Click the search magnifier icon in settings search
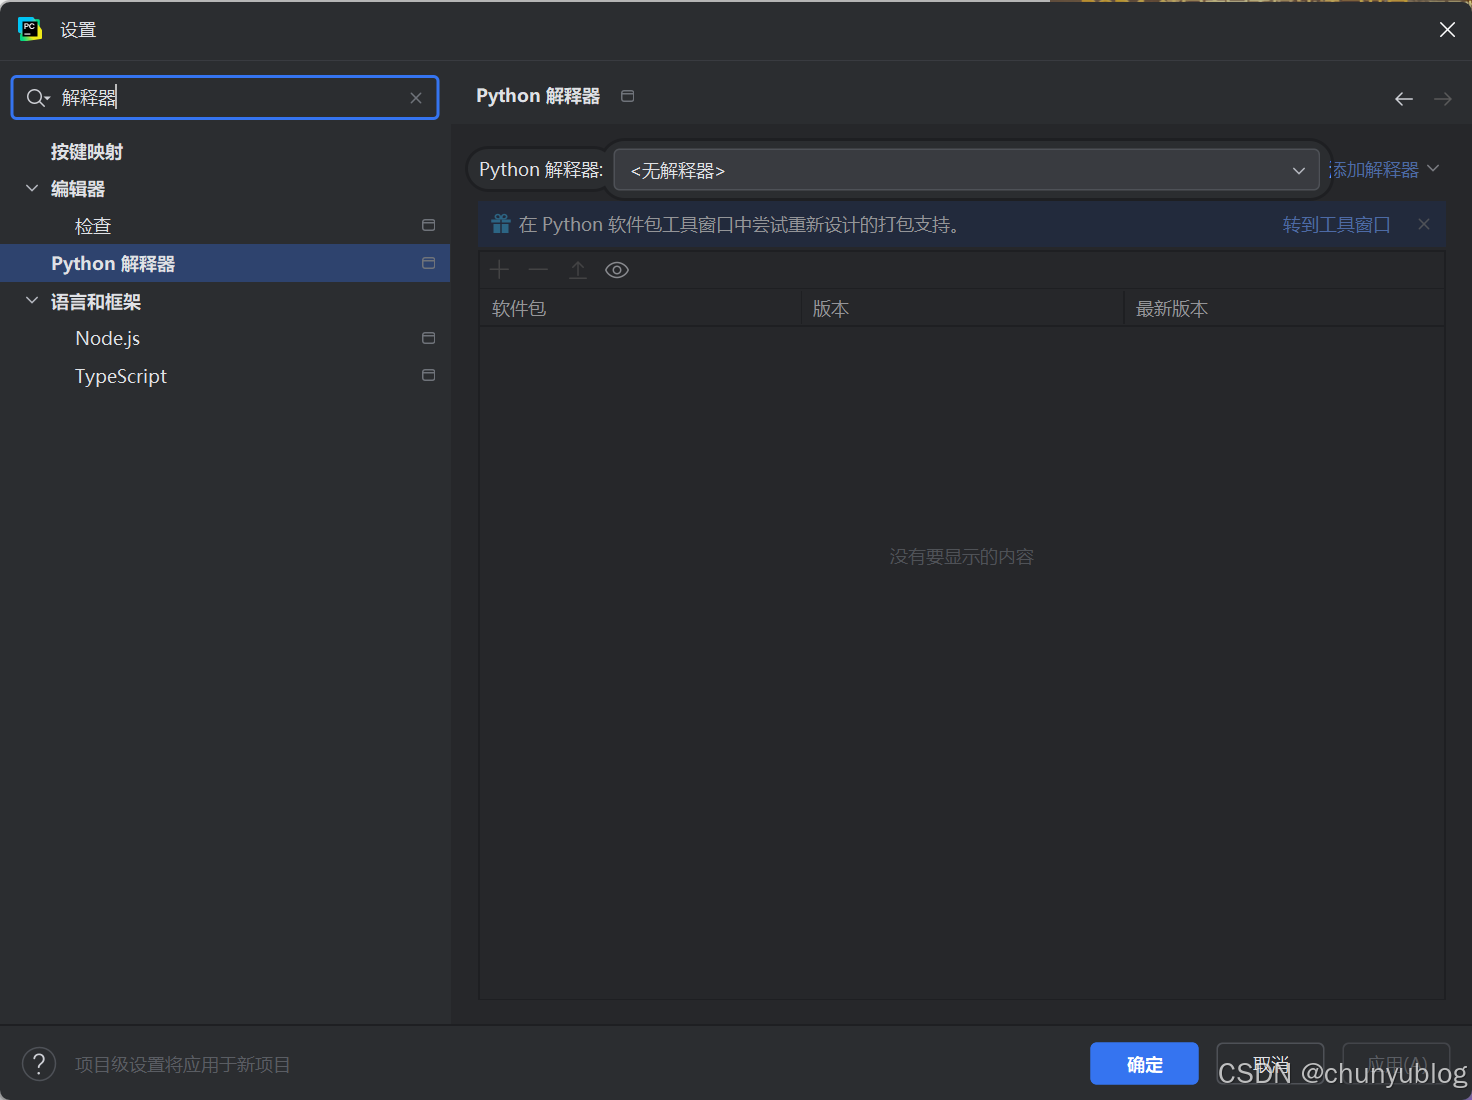 [x=37, y=97]
